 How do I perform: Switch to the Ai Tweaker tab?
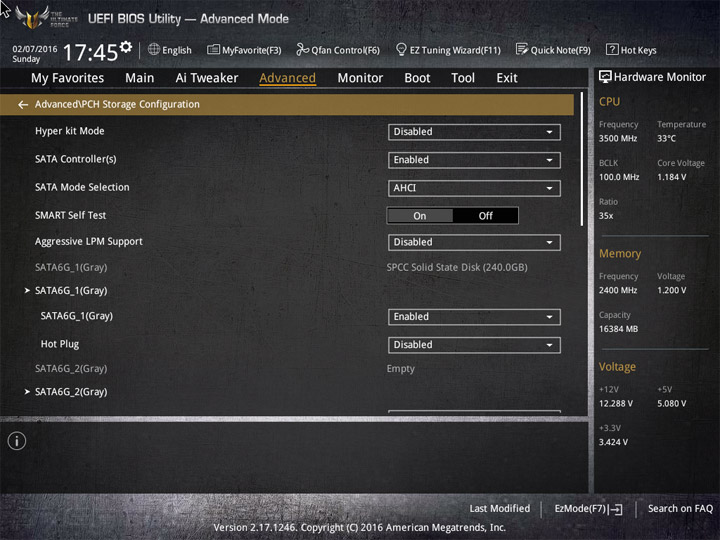[207, 78]
